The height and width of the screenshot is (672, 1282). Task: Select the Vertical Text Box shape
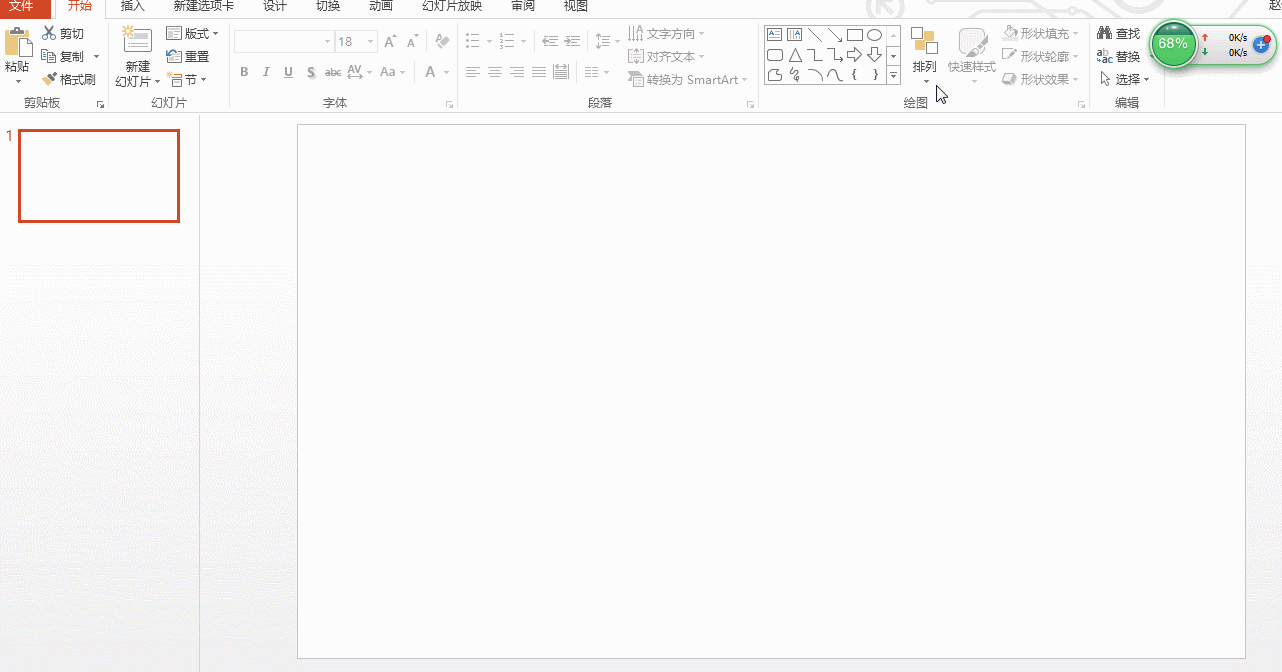(x=795, y=34)
